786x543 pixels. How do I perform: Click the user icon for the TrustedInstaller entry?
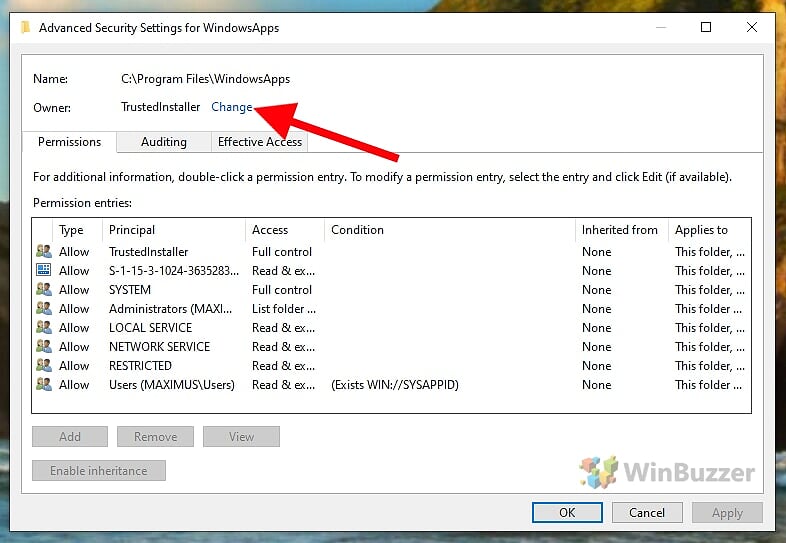tap(44, 251)
